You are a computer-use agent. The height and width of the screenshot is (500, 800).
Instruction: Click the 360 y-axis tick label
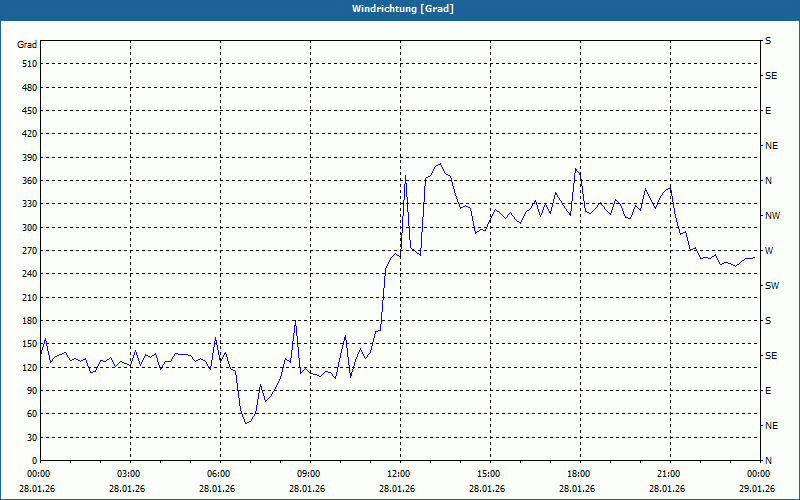(30, 181)
